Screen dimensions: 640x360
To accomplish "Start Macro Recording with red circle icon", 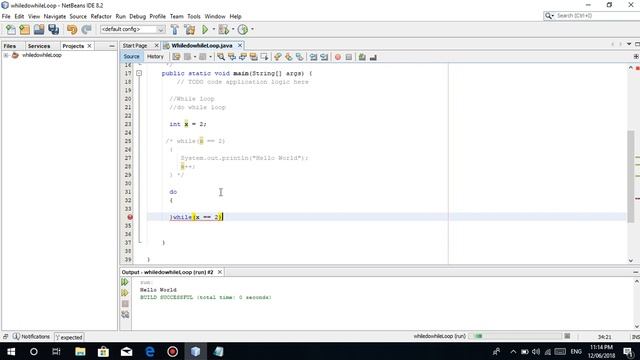I will 338,57.
